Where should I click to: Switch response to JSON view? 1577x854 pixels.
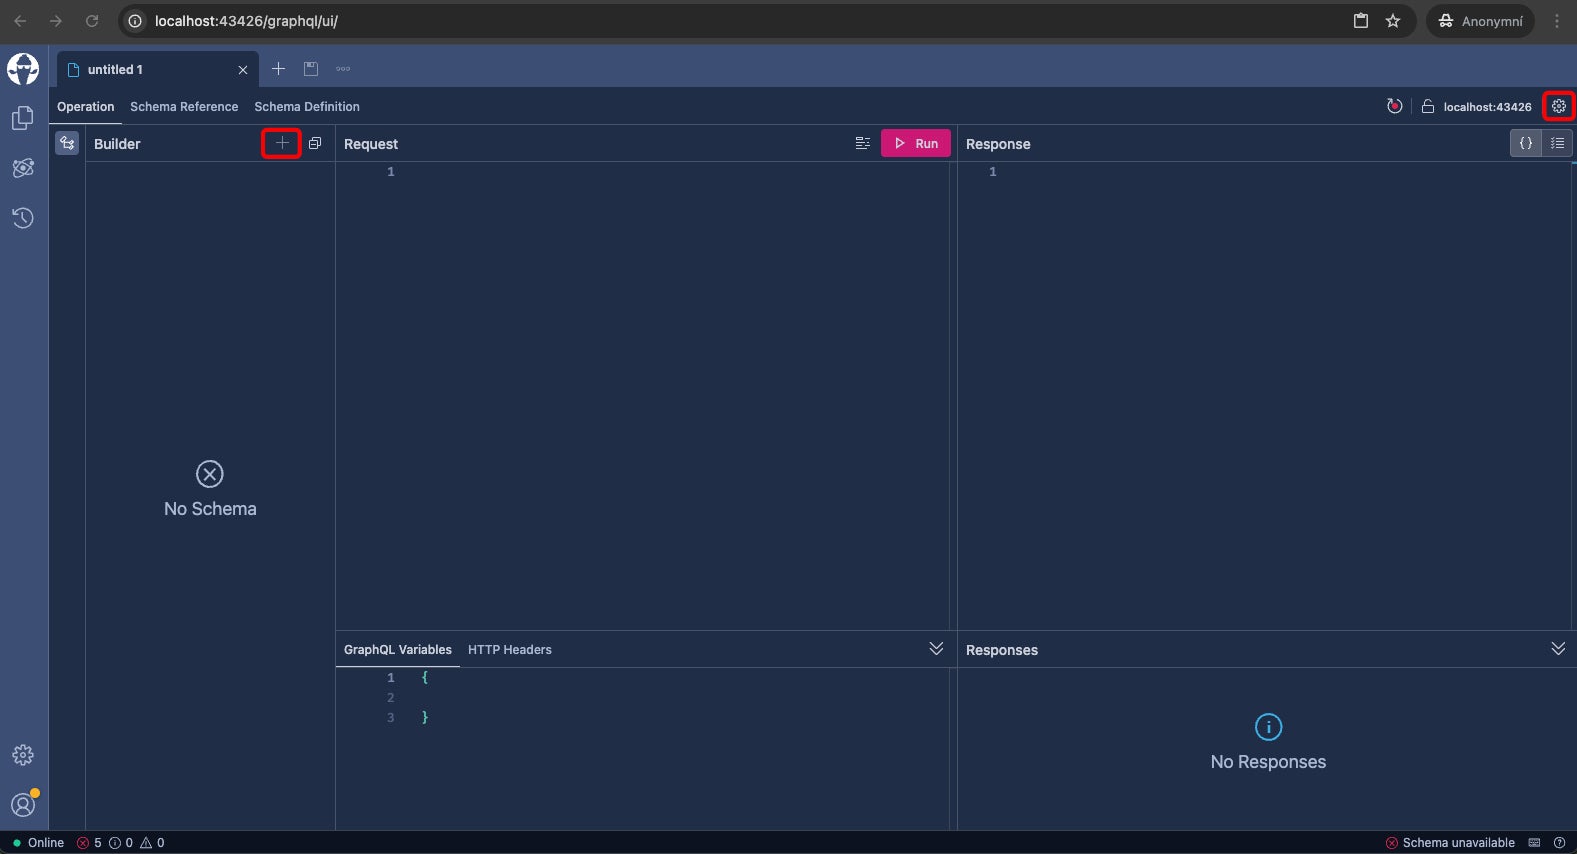point(1525,143)
